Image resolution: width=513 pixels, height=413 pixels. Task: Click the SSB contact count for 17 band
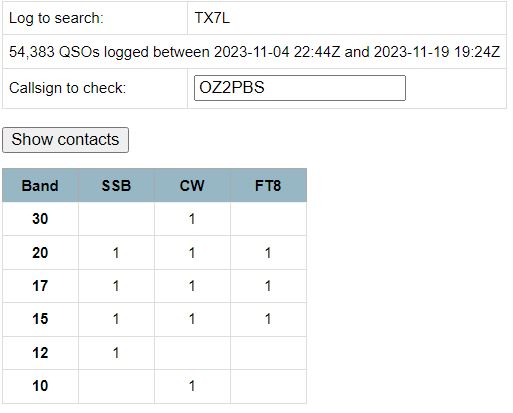coord(116,286)
